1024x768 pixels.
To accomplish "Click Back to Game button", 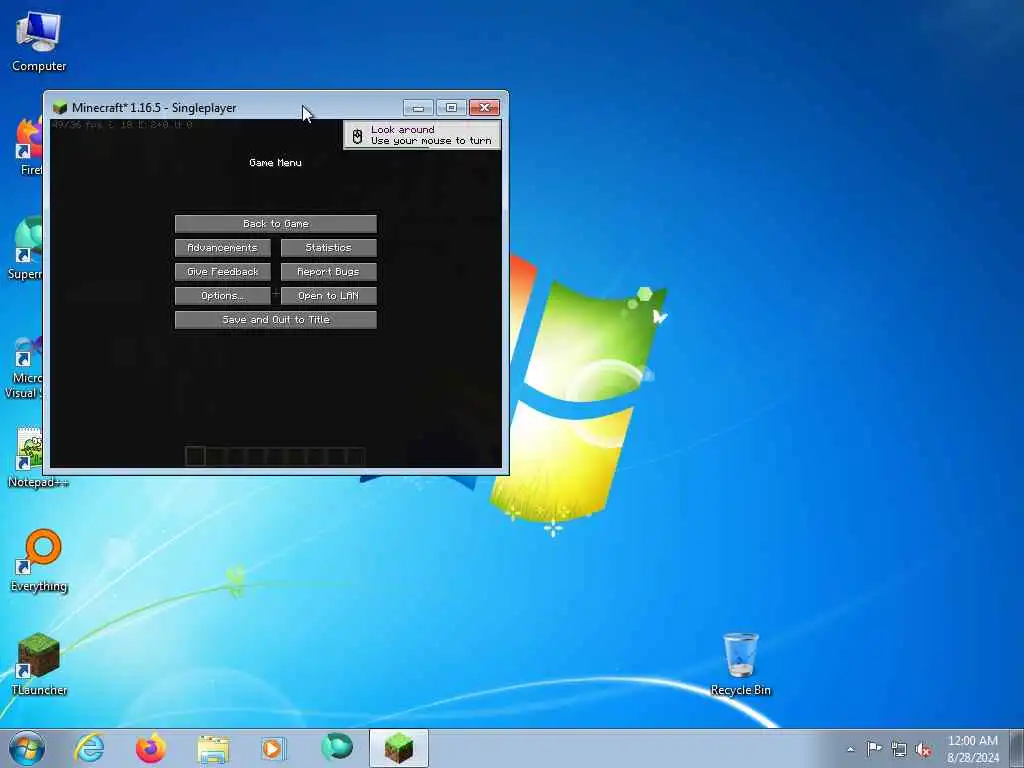I will click(276, 224).
